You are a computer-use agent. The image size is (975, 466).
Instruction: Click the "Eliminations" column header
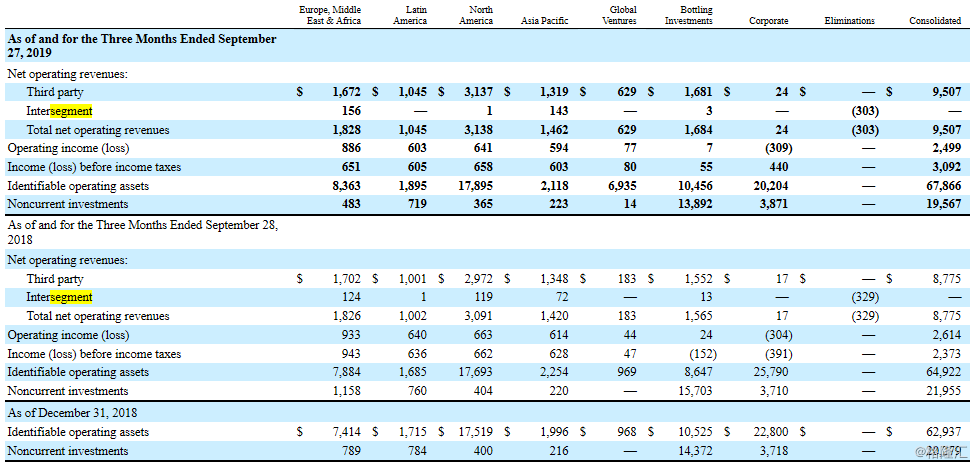coord(849,21)
